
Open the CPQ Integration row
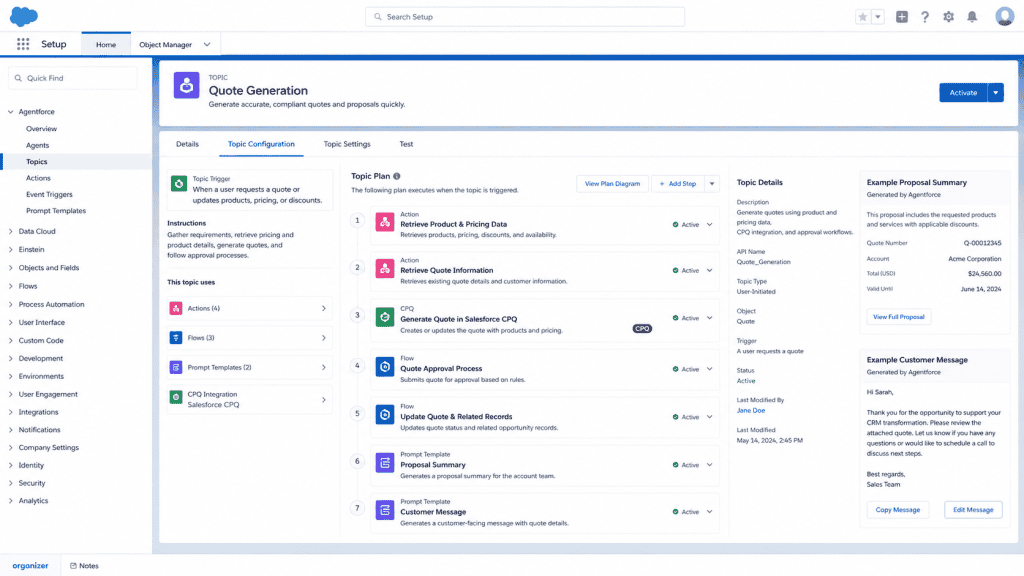(x=249, y=399)
